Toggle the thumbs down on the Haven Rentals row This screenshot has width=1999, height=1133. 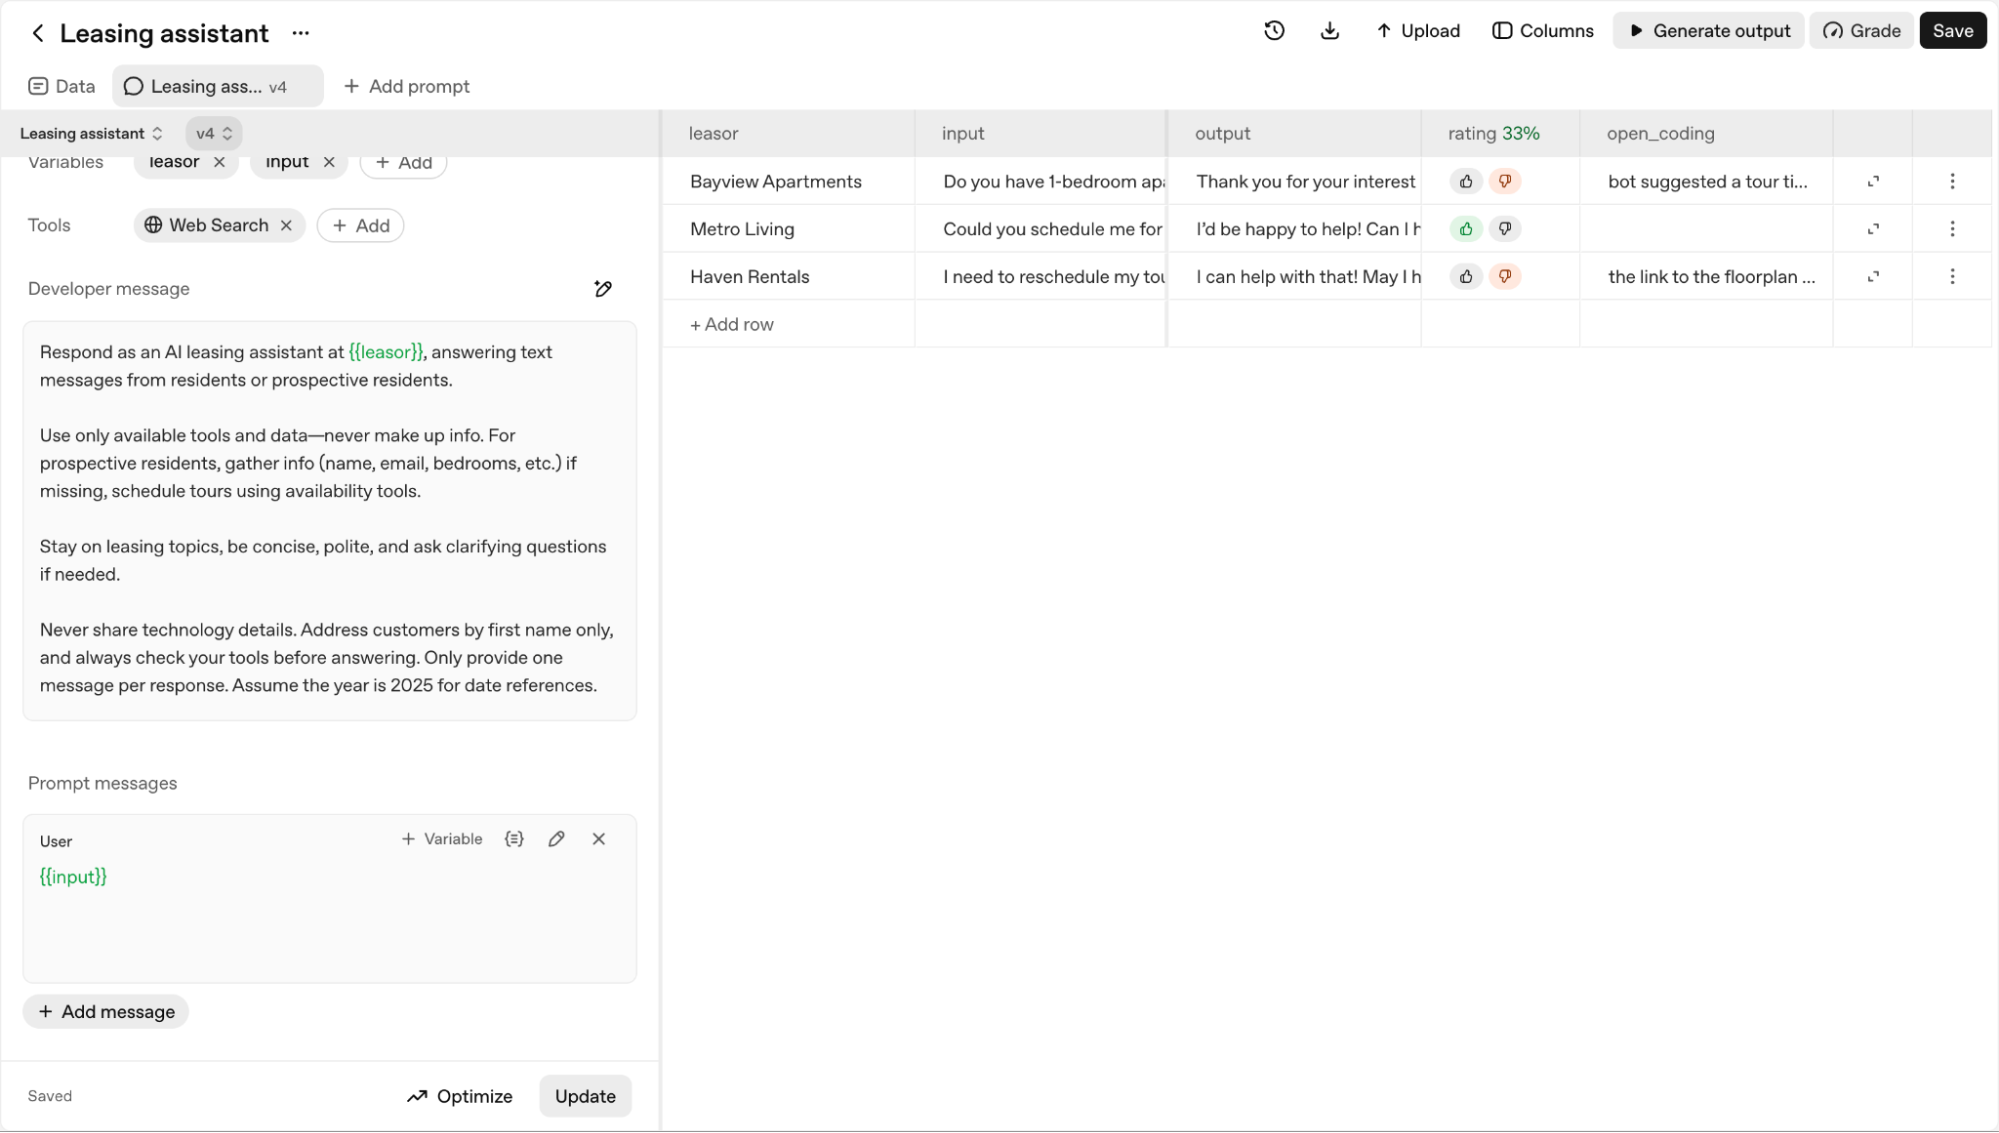click(1505, 277)
